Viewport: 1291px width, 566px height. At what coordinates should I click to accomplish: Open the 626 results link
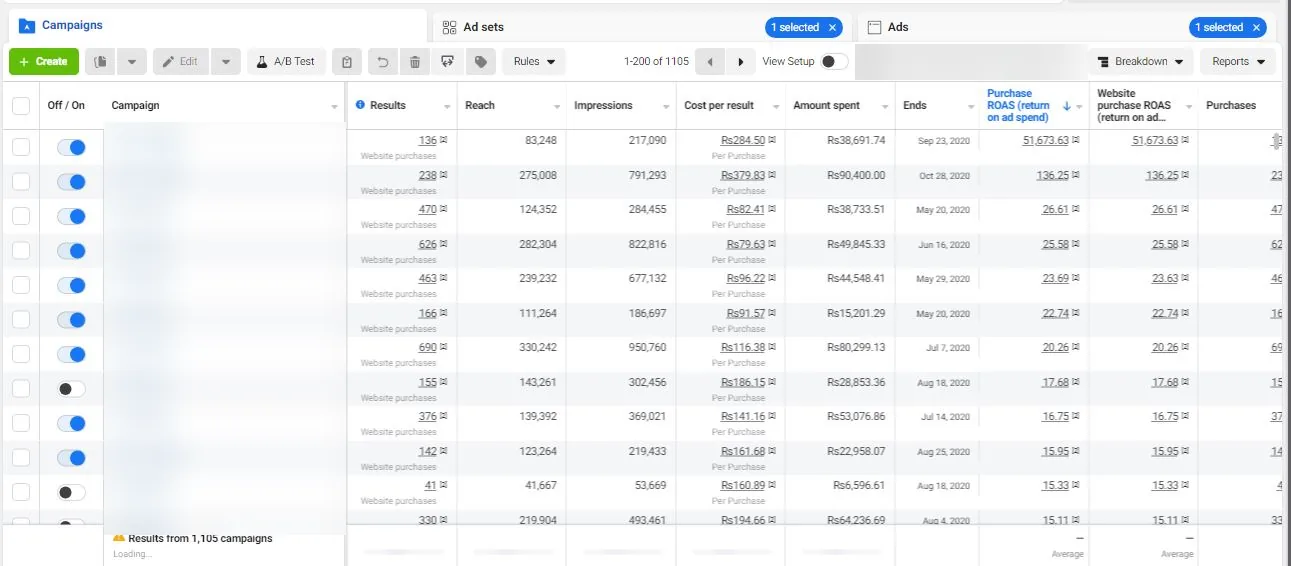pyautogui.click(x=428, y=244)
